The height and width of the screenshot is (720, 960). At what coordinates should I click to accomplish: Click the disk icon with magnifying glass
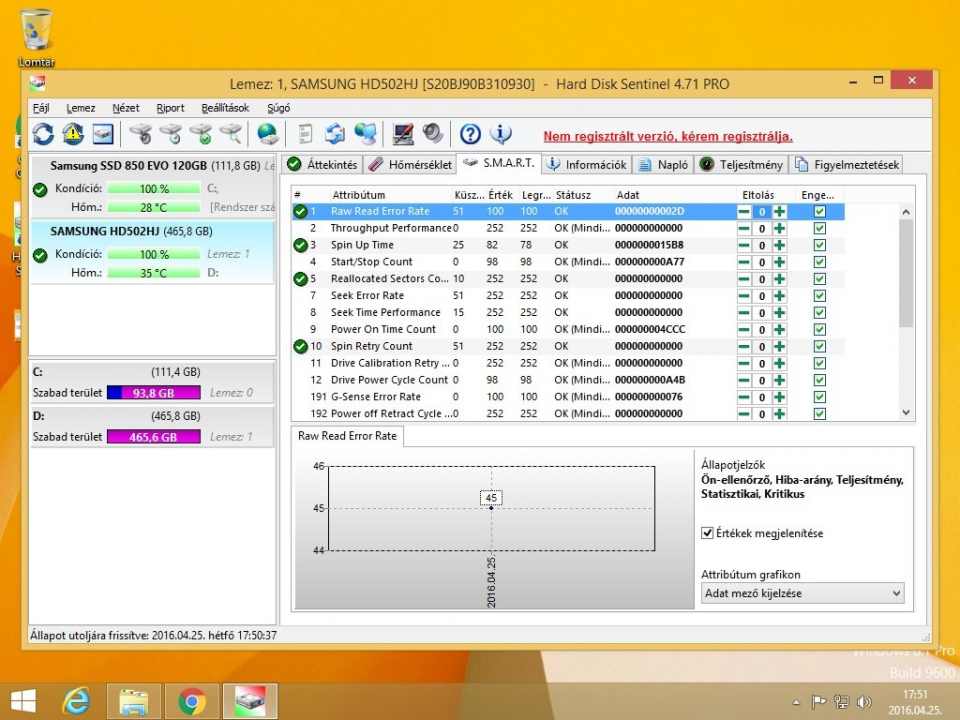pos(231,133)
